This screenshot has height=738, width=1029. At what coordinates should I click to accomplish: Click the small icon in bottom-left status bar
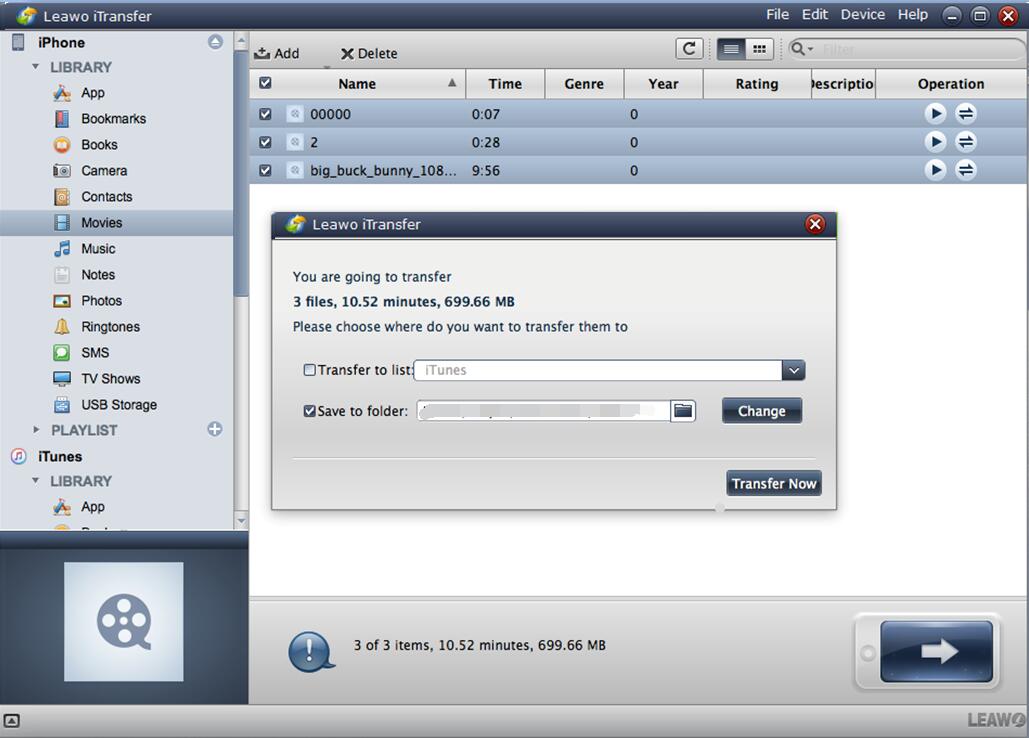[x=12, y=720]
